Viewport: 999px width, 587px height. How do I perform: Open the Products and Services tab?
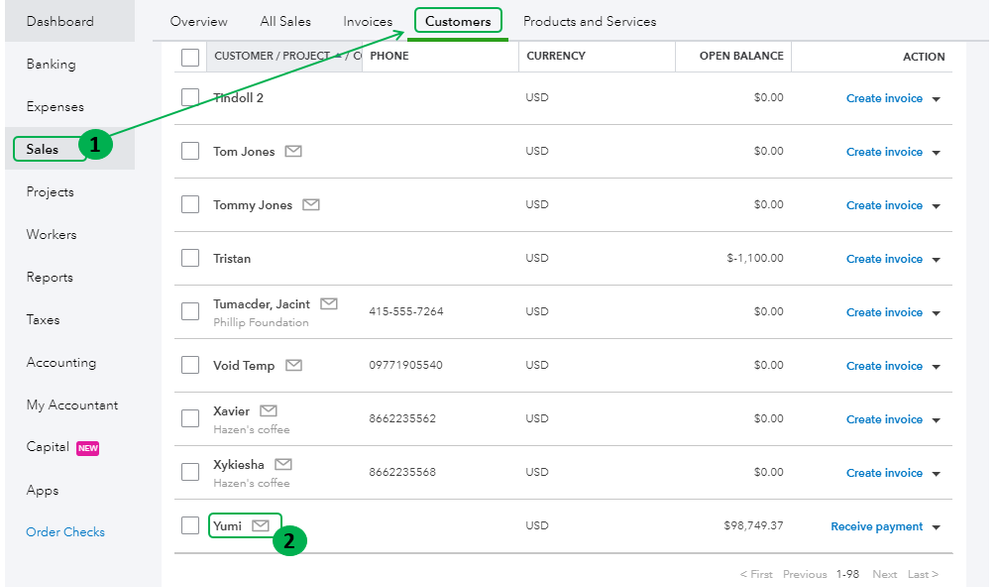pos(589,21)
